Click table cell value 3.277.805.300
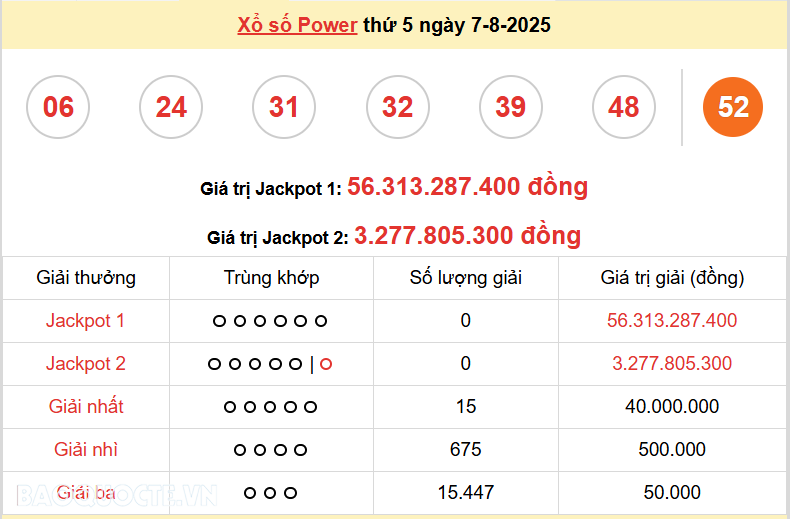This screenshot has width=790, height=519. 672,363
